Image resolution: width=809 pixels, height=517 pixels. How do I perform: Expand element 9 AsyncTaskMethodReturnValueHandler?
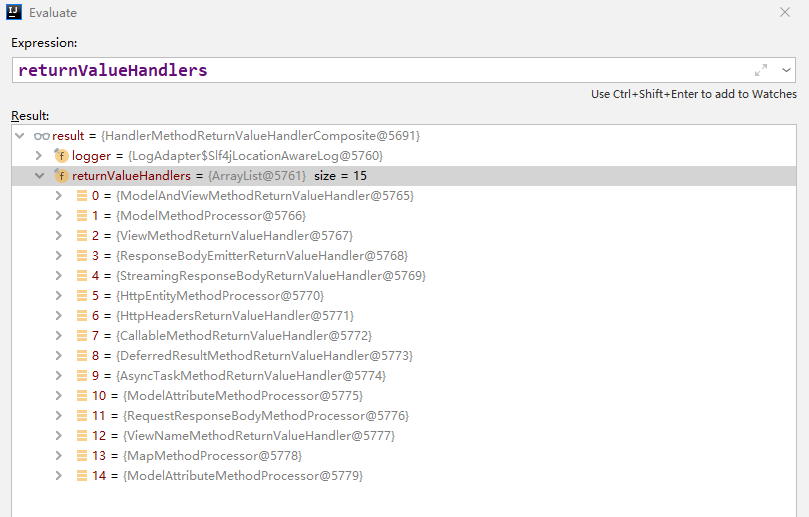59,376
